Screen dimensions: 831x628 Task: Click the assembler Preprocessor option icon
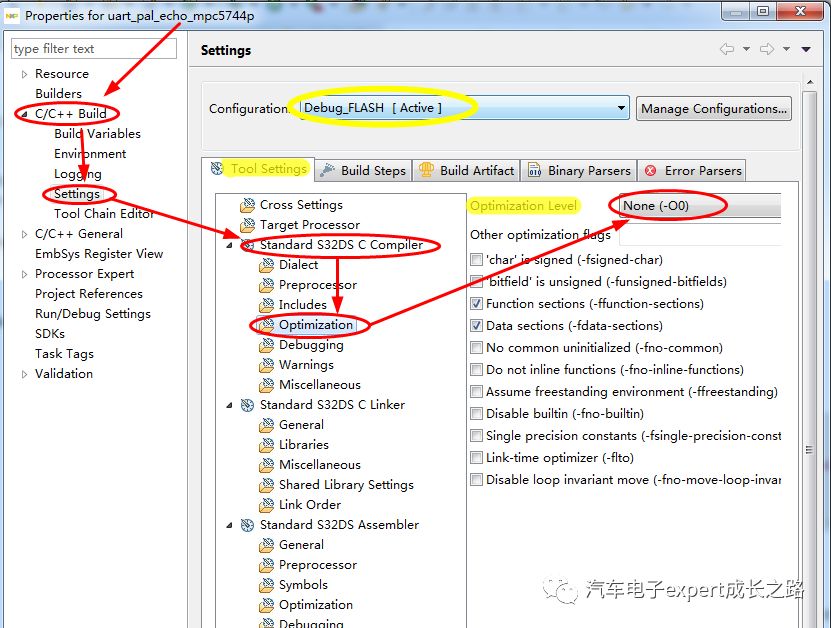click(267, 565)
